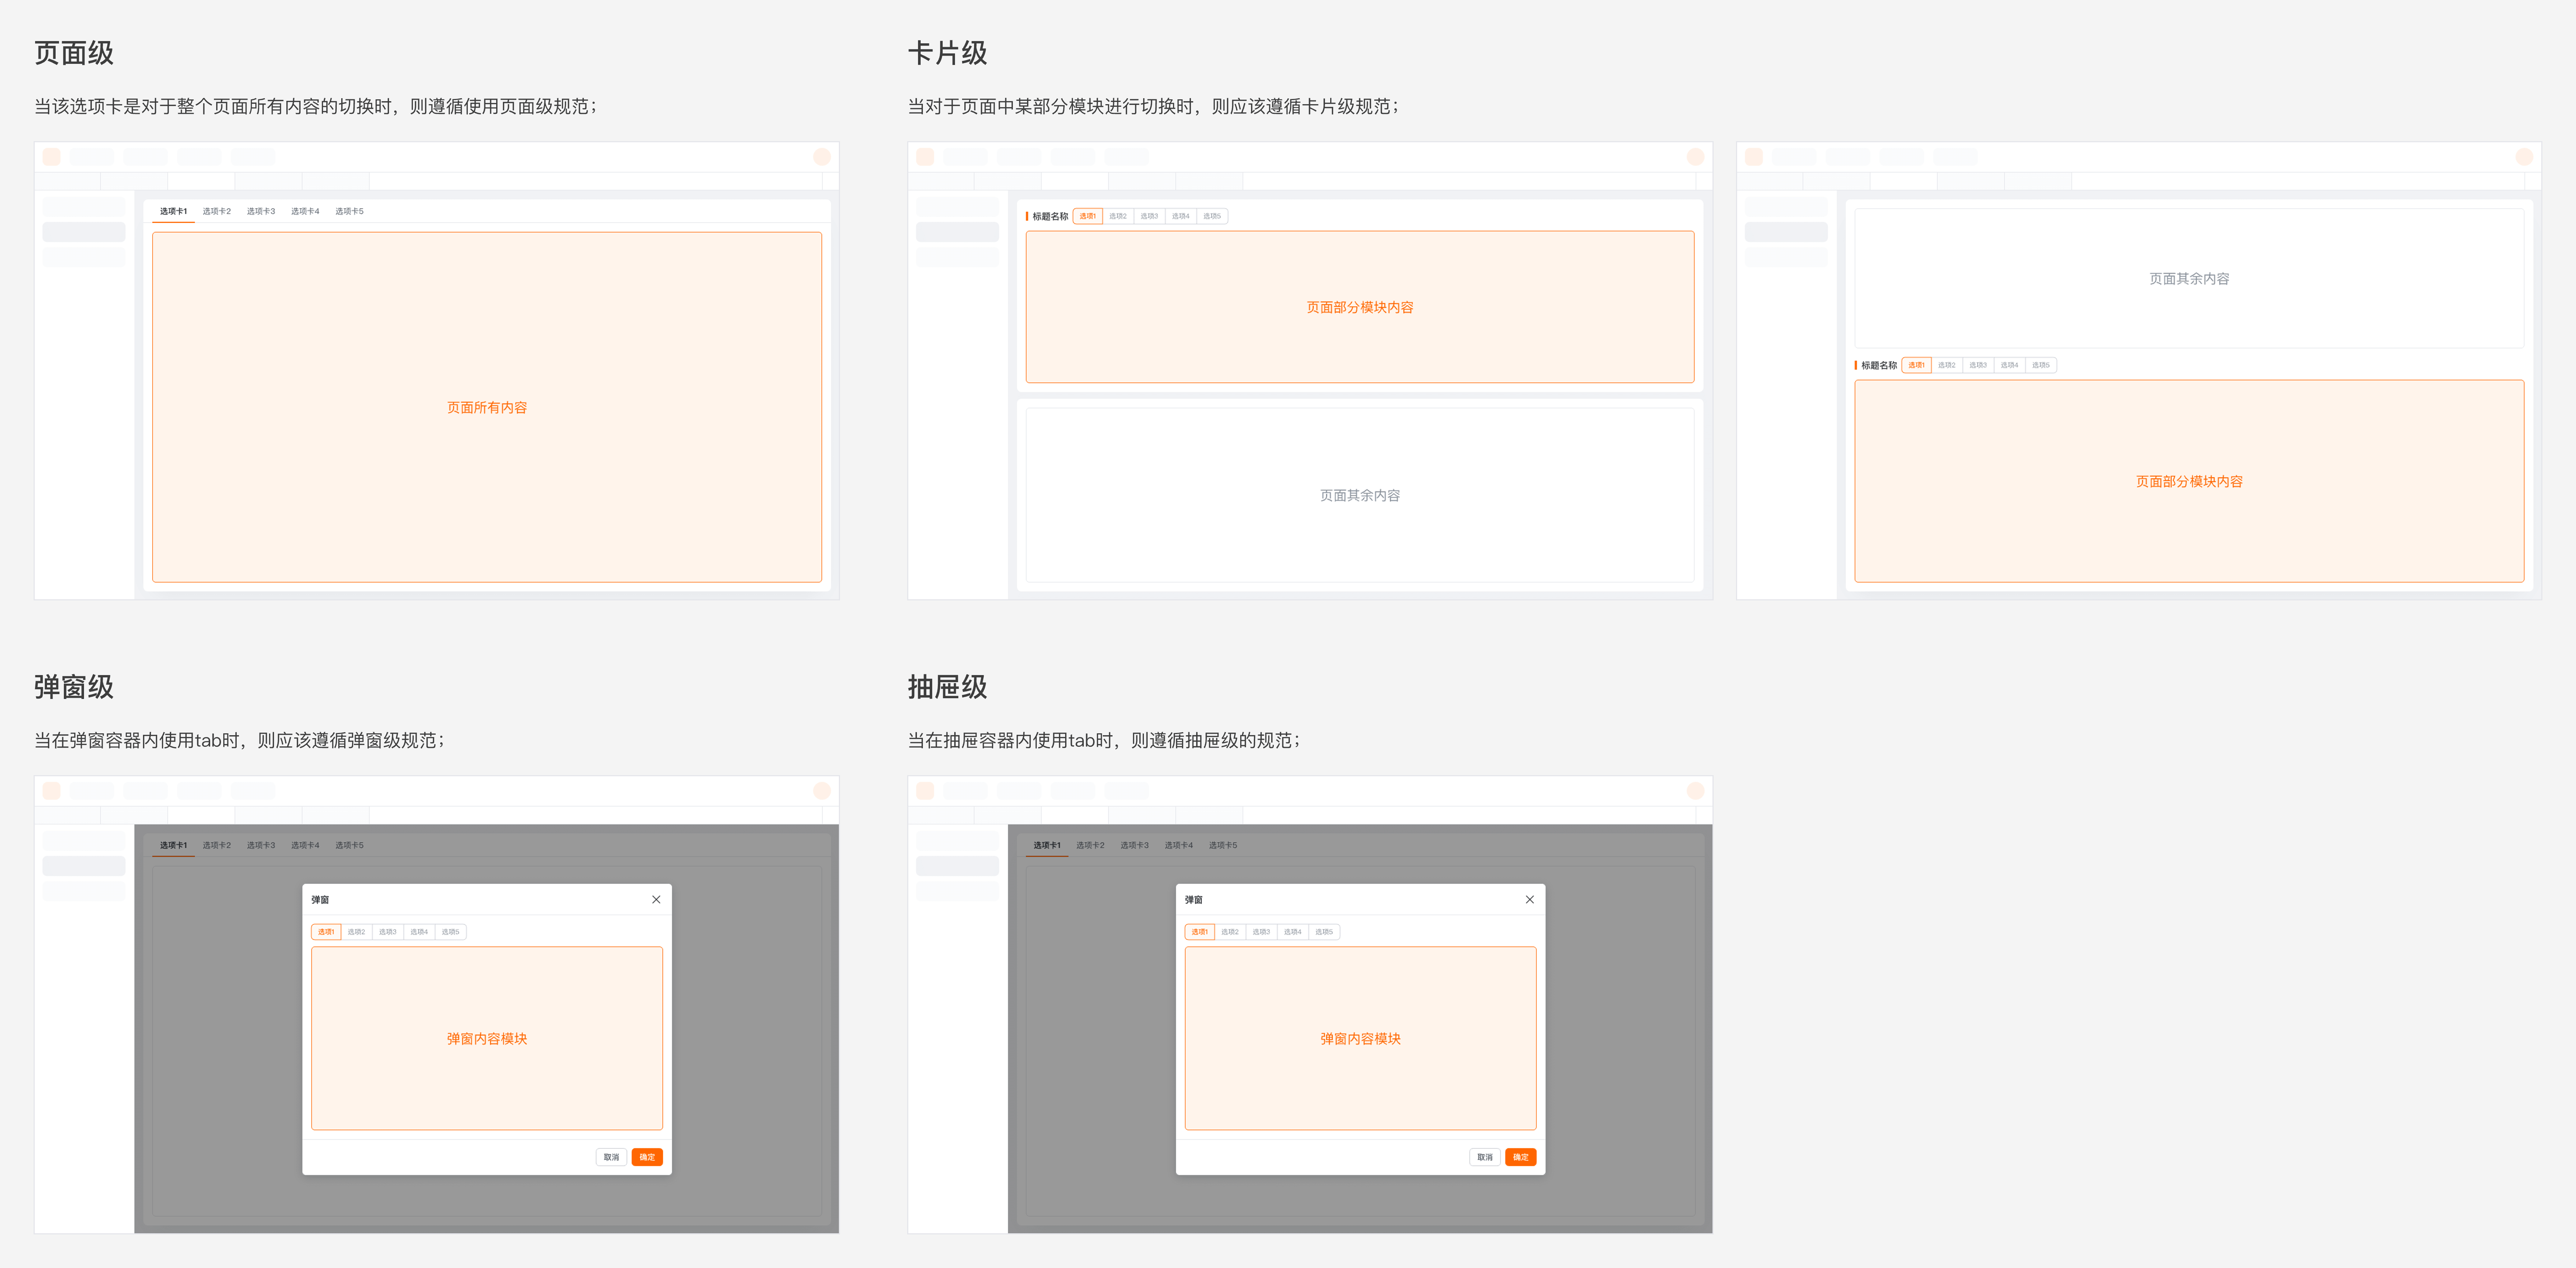Click 取消 in the 弹窗级 dialog
Viewport: 2576px width, 1268px height.
611,1157
